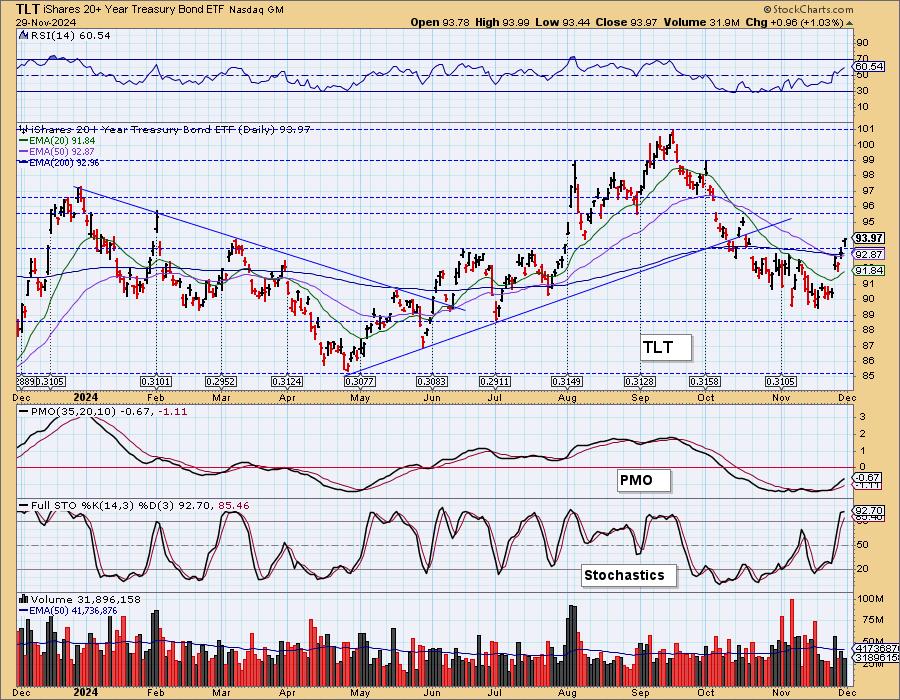This screenshot has width=900, height=700.
Task: Click the navy EMA(200) legend line marker
Action: tap(24, 162)
